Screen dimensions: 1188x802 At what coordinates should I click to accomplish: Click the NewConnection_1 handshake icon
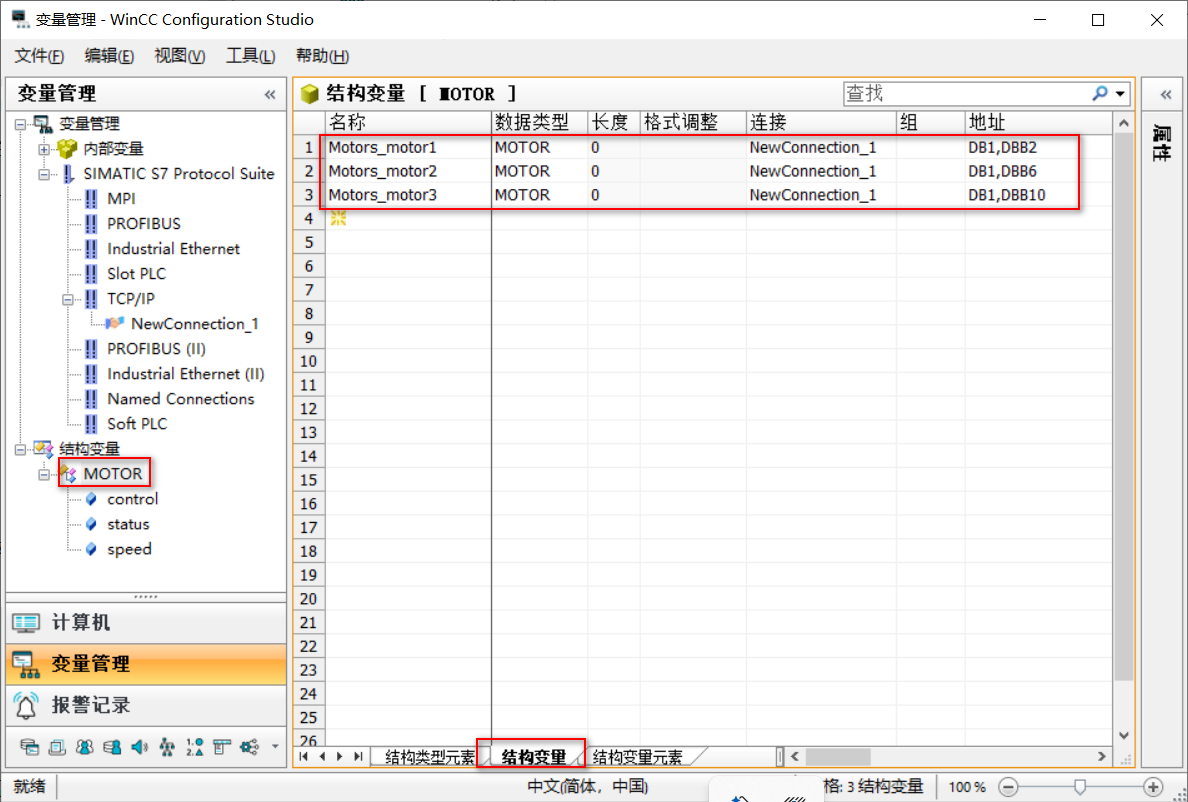pyautogui.click(x=115, y=324)
